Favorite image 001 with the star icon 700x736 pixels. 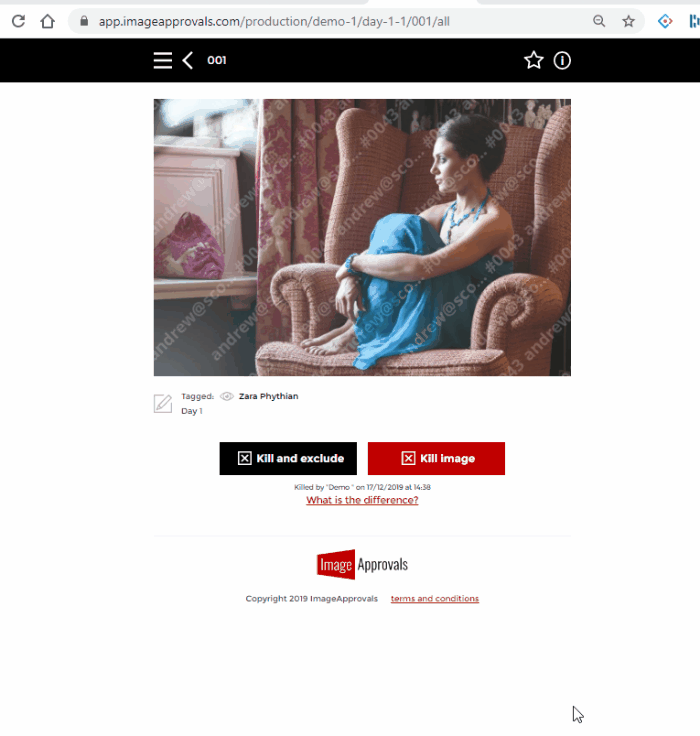click(x=533, y=61)
